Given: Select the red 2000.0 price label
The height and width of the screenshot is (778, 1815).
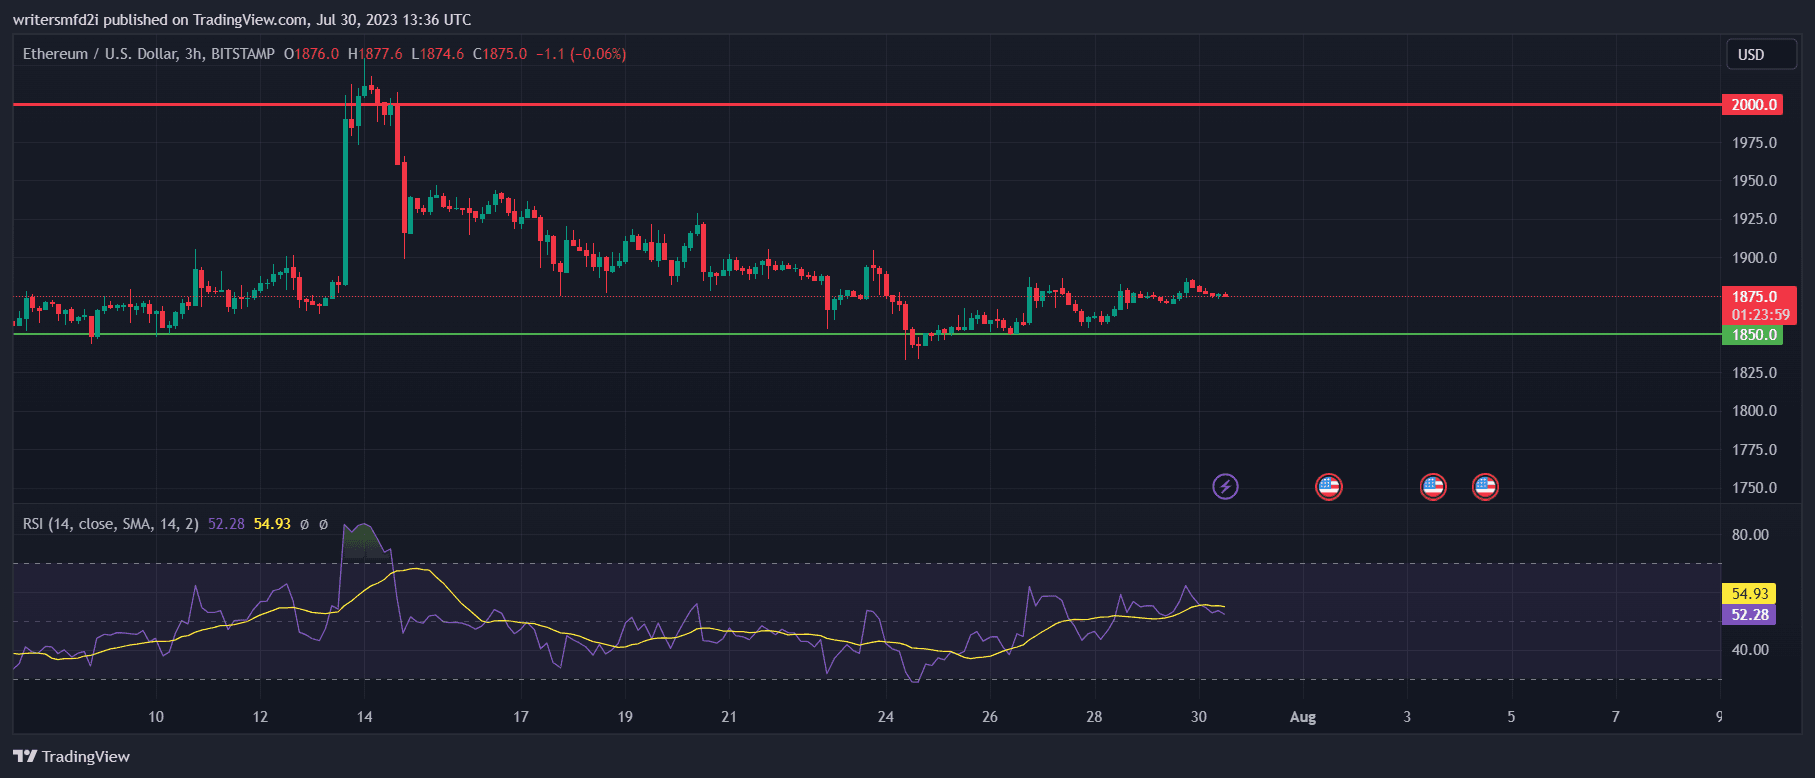Looking at the screenshot, I should click(x=1753, y=105).
